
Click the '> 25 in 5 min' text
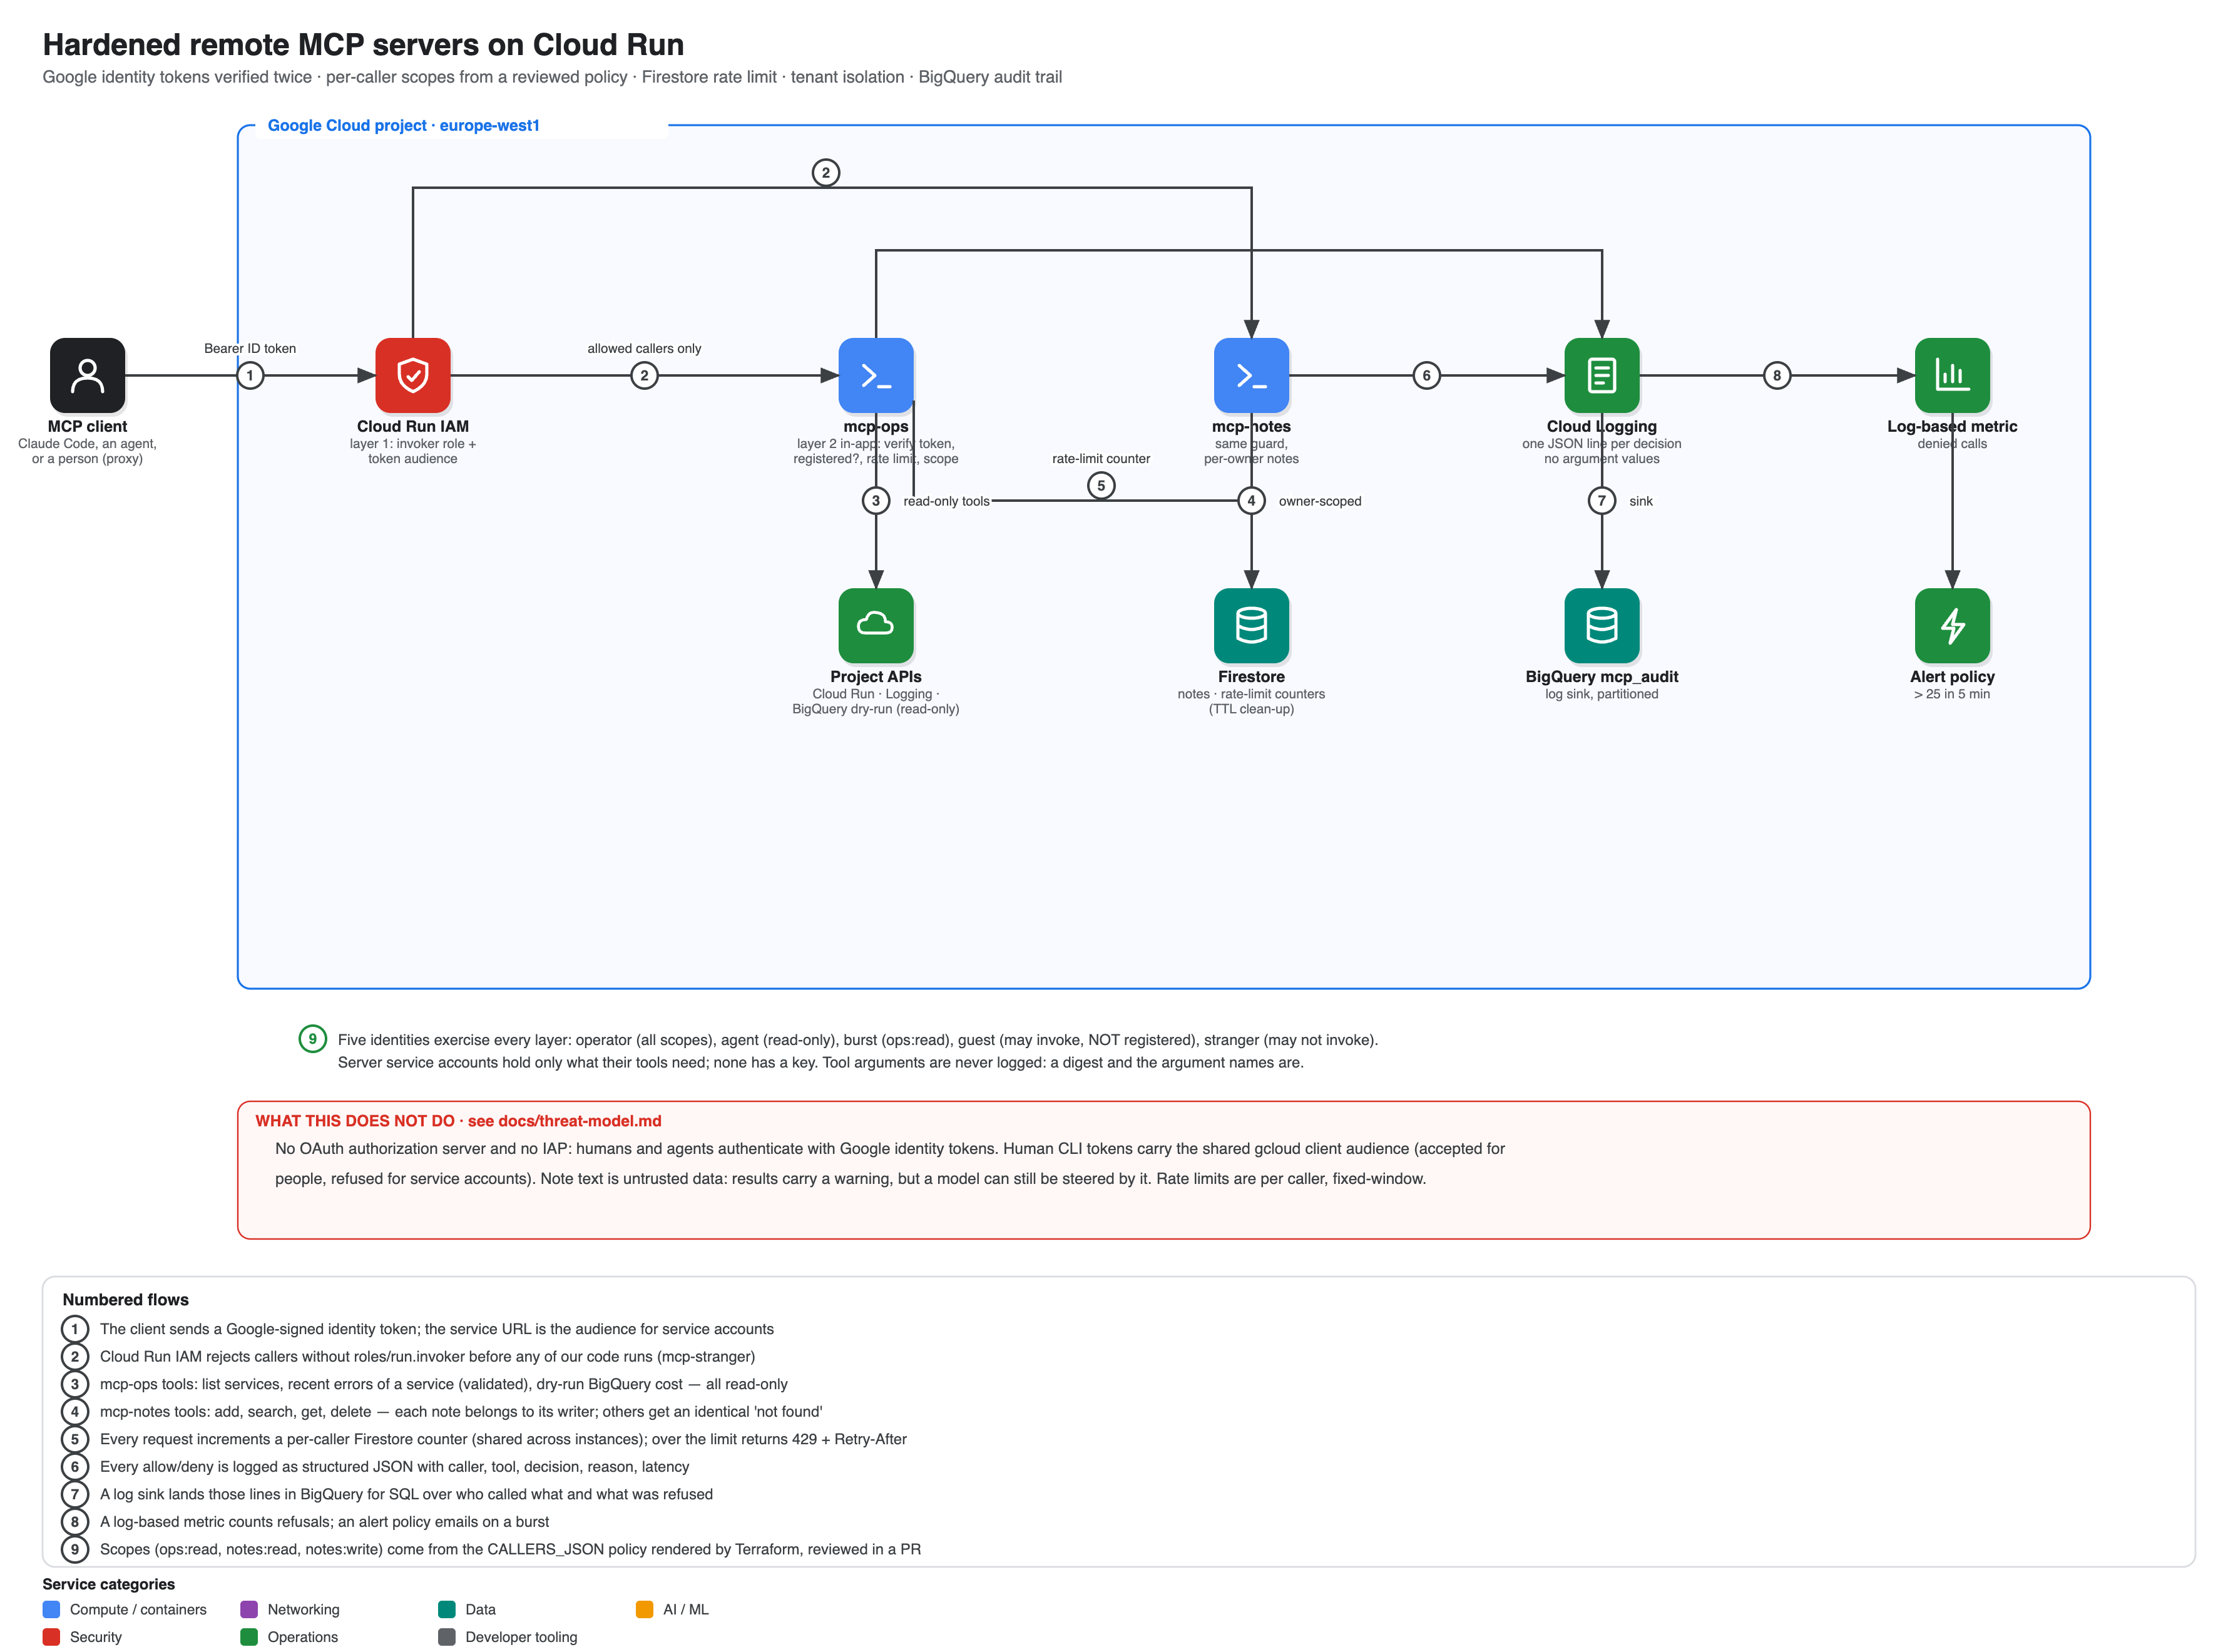click(x=1952, y=694)
